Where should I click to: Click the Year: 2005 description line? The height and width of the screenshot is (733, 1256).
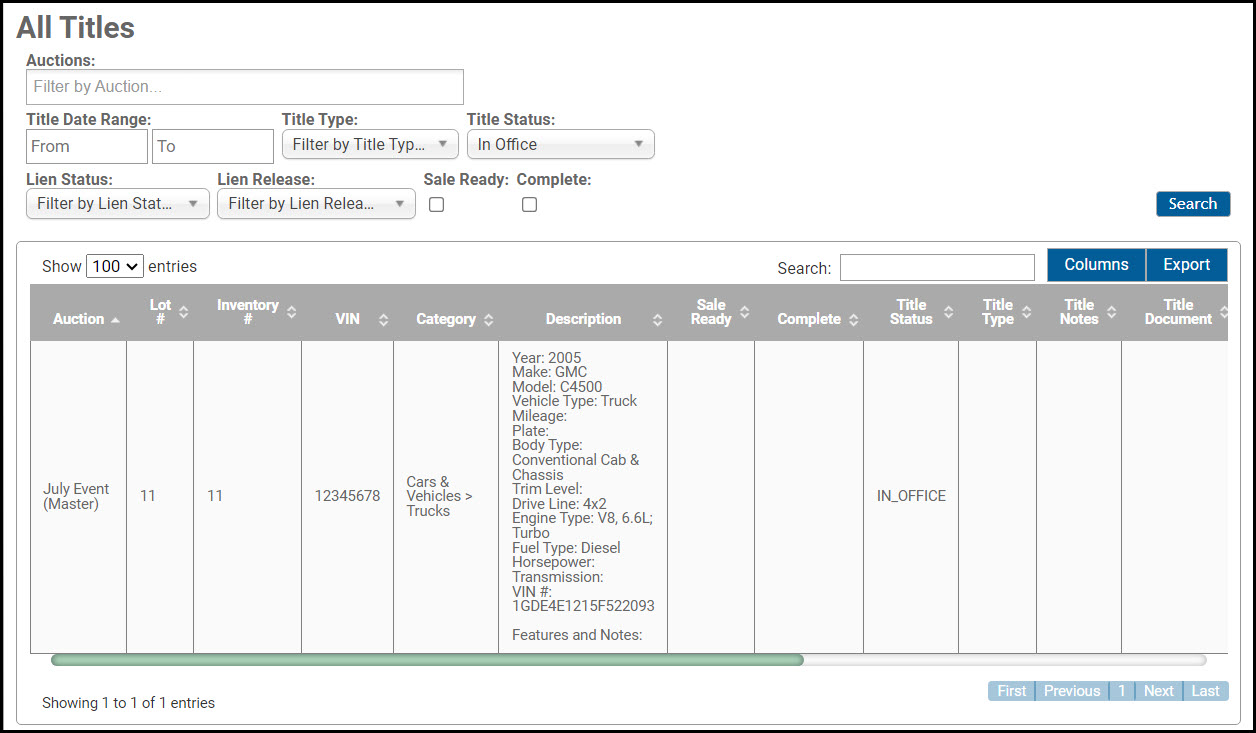tap(546, 357)
